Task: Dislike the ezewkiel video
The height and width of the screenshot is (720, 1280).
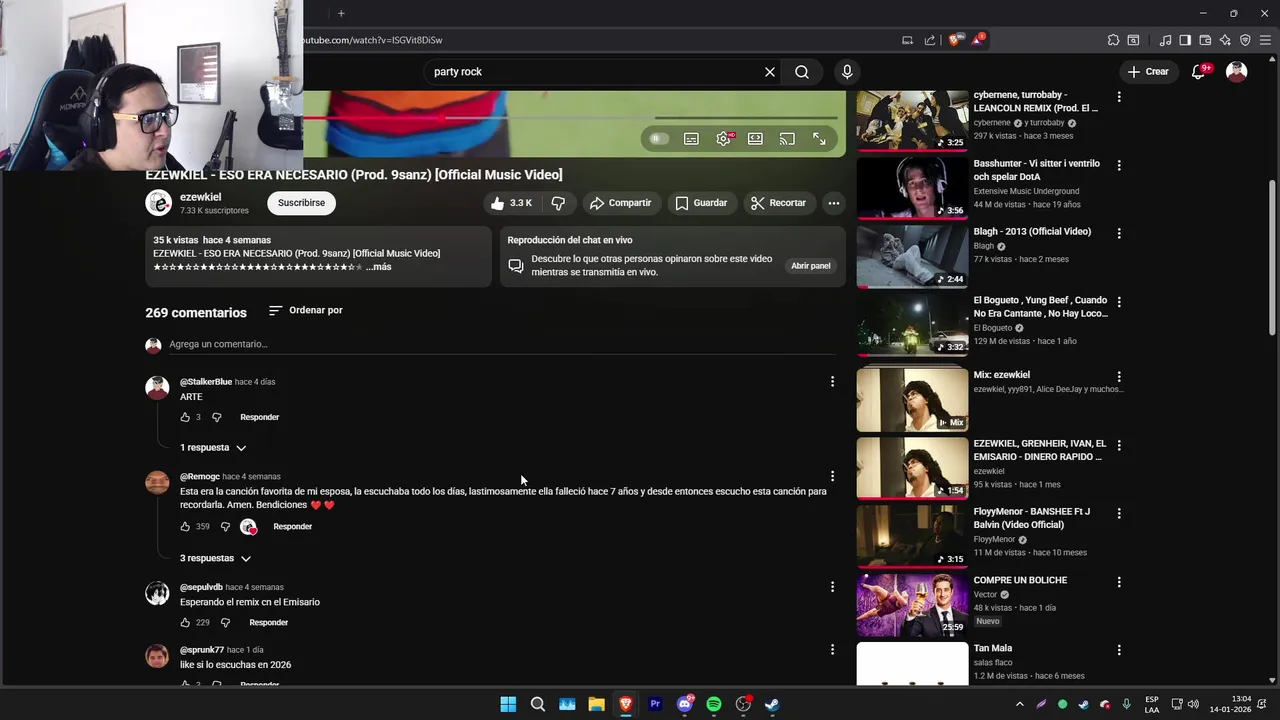Action: (558, 203)
